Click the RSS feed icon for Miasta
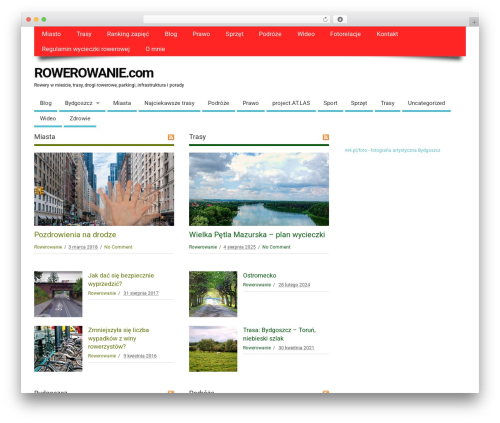This screenshot has width=500, height=423. click(x=171, y=137)
